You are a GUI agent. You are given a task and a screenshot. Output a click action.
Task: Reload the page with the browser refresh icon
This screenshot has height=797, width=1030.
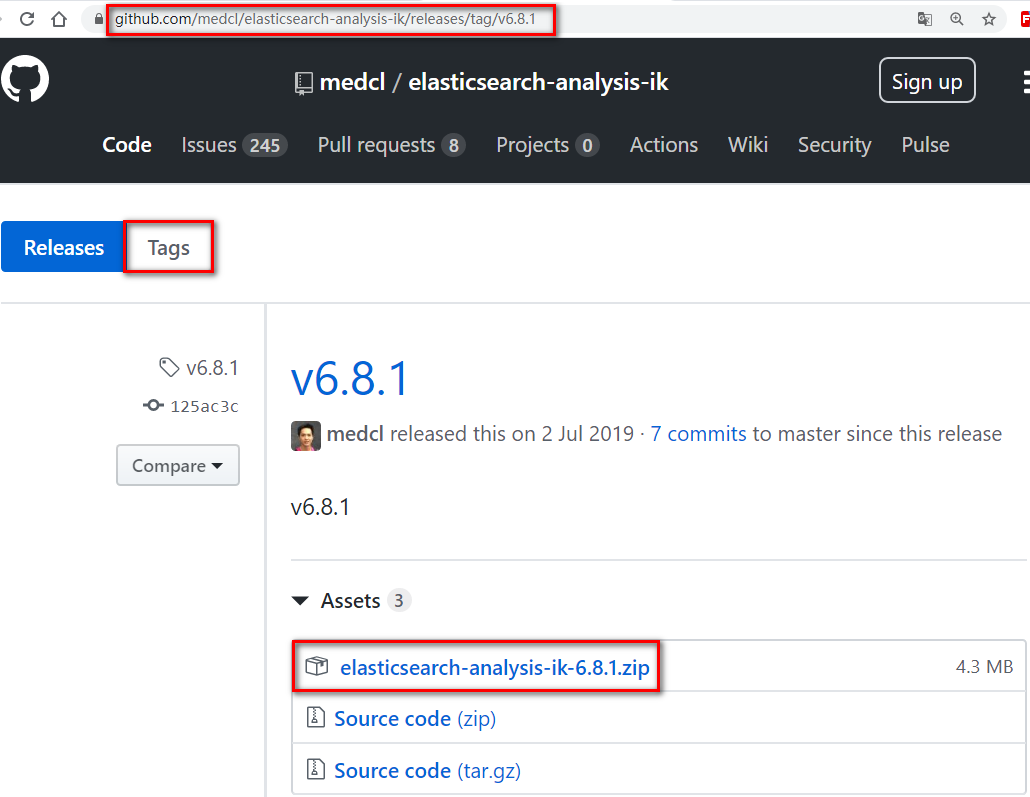click(27, 19)
